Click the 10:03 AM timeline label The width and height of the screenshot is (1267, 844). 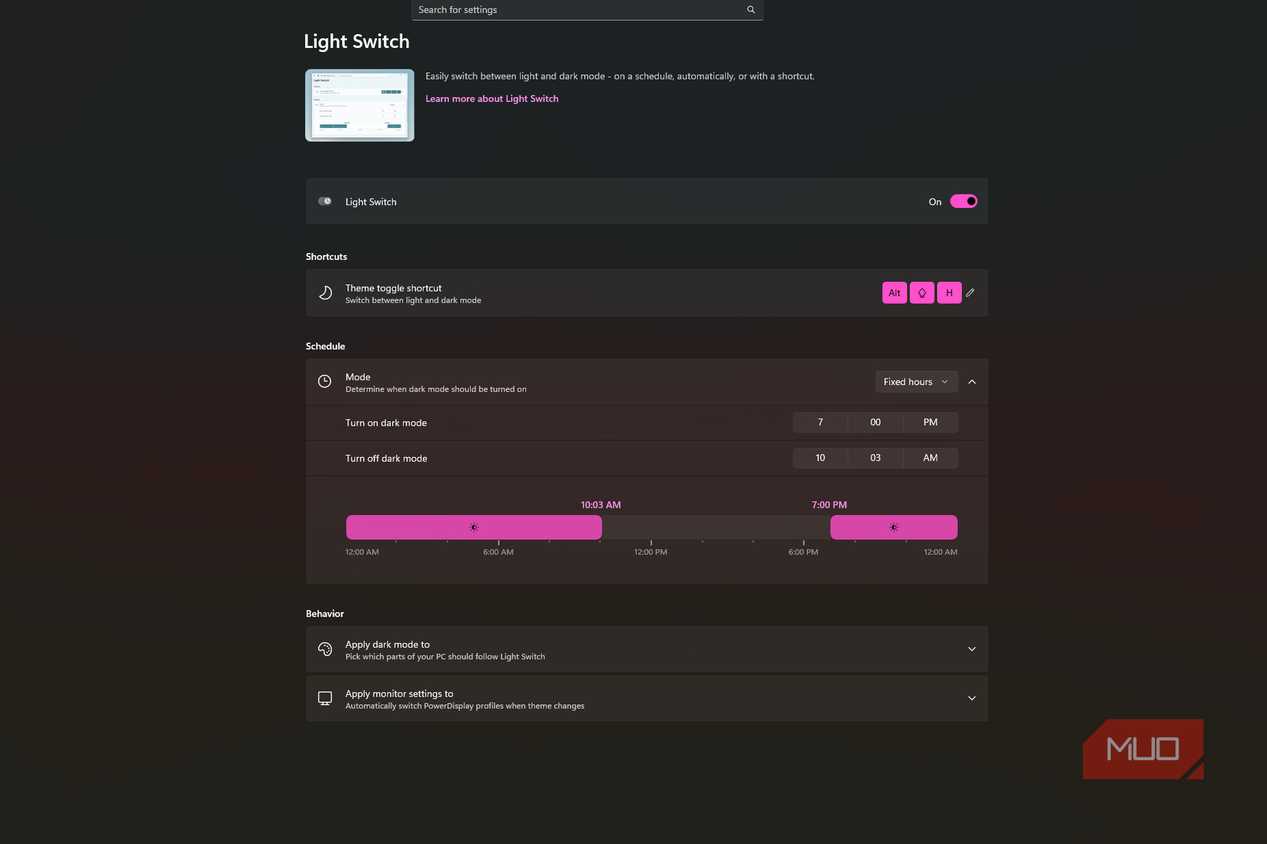coord(601,505)
